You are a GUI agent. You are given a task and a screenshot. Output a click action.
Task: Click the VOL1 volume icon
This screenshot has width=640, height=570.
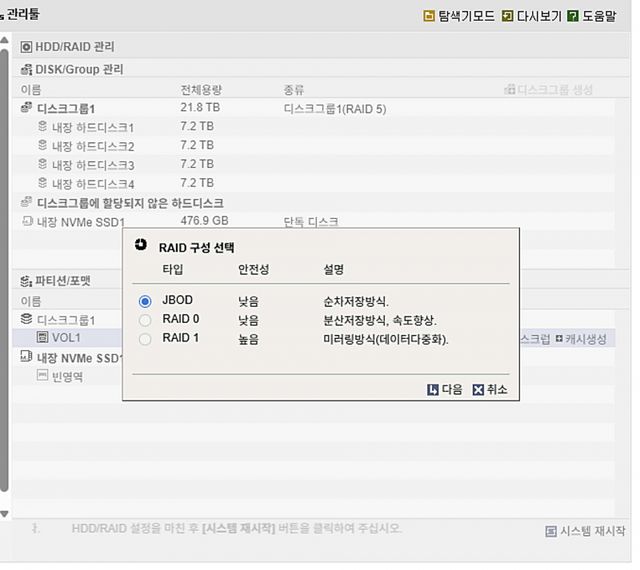[x=43, y=338]
